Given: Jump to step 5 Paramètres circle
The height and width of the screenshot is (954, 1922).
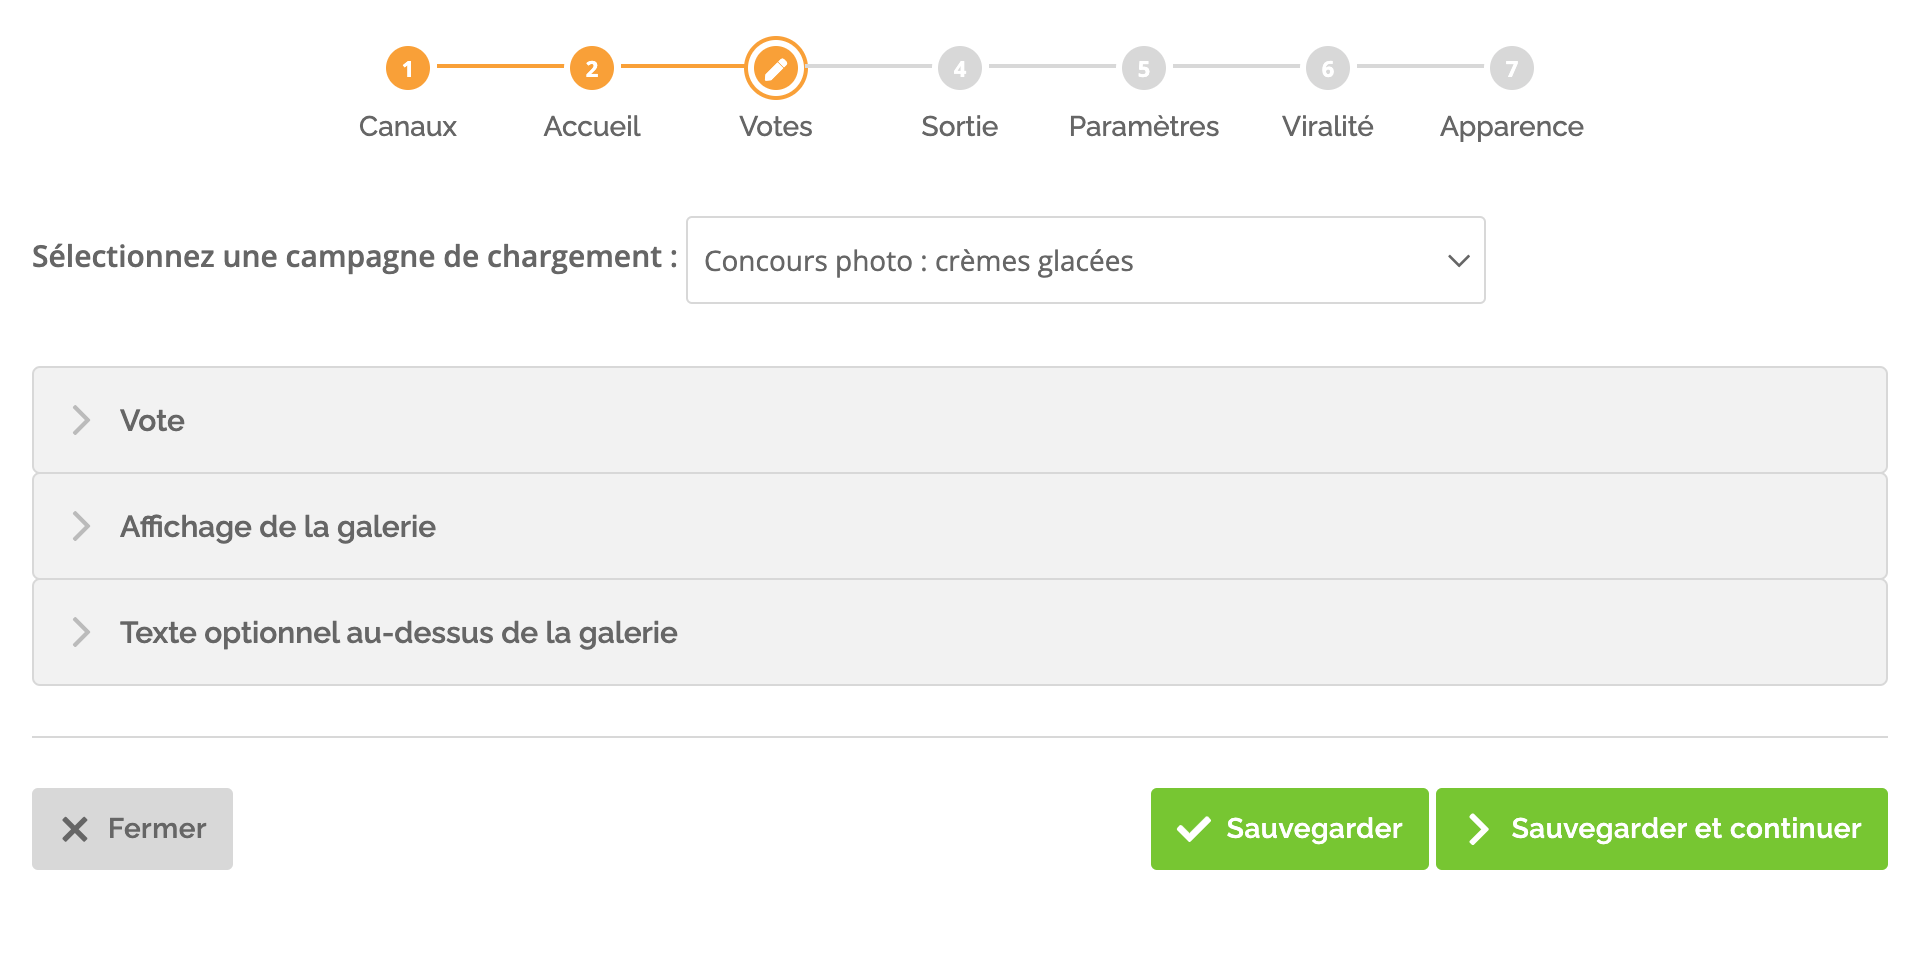Looking at the screenshot, I should coord(1144,68).
